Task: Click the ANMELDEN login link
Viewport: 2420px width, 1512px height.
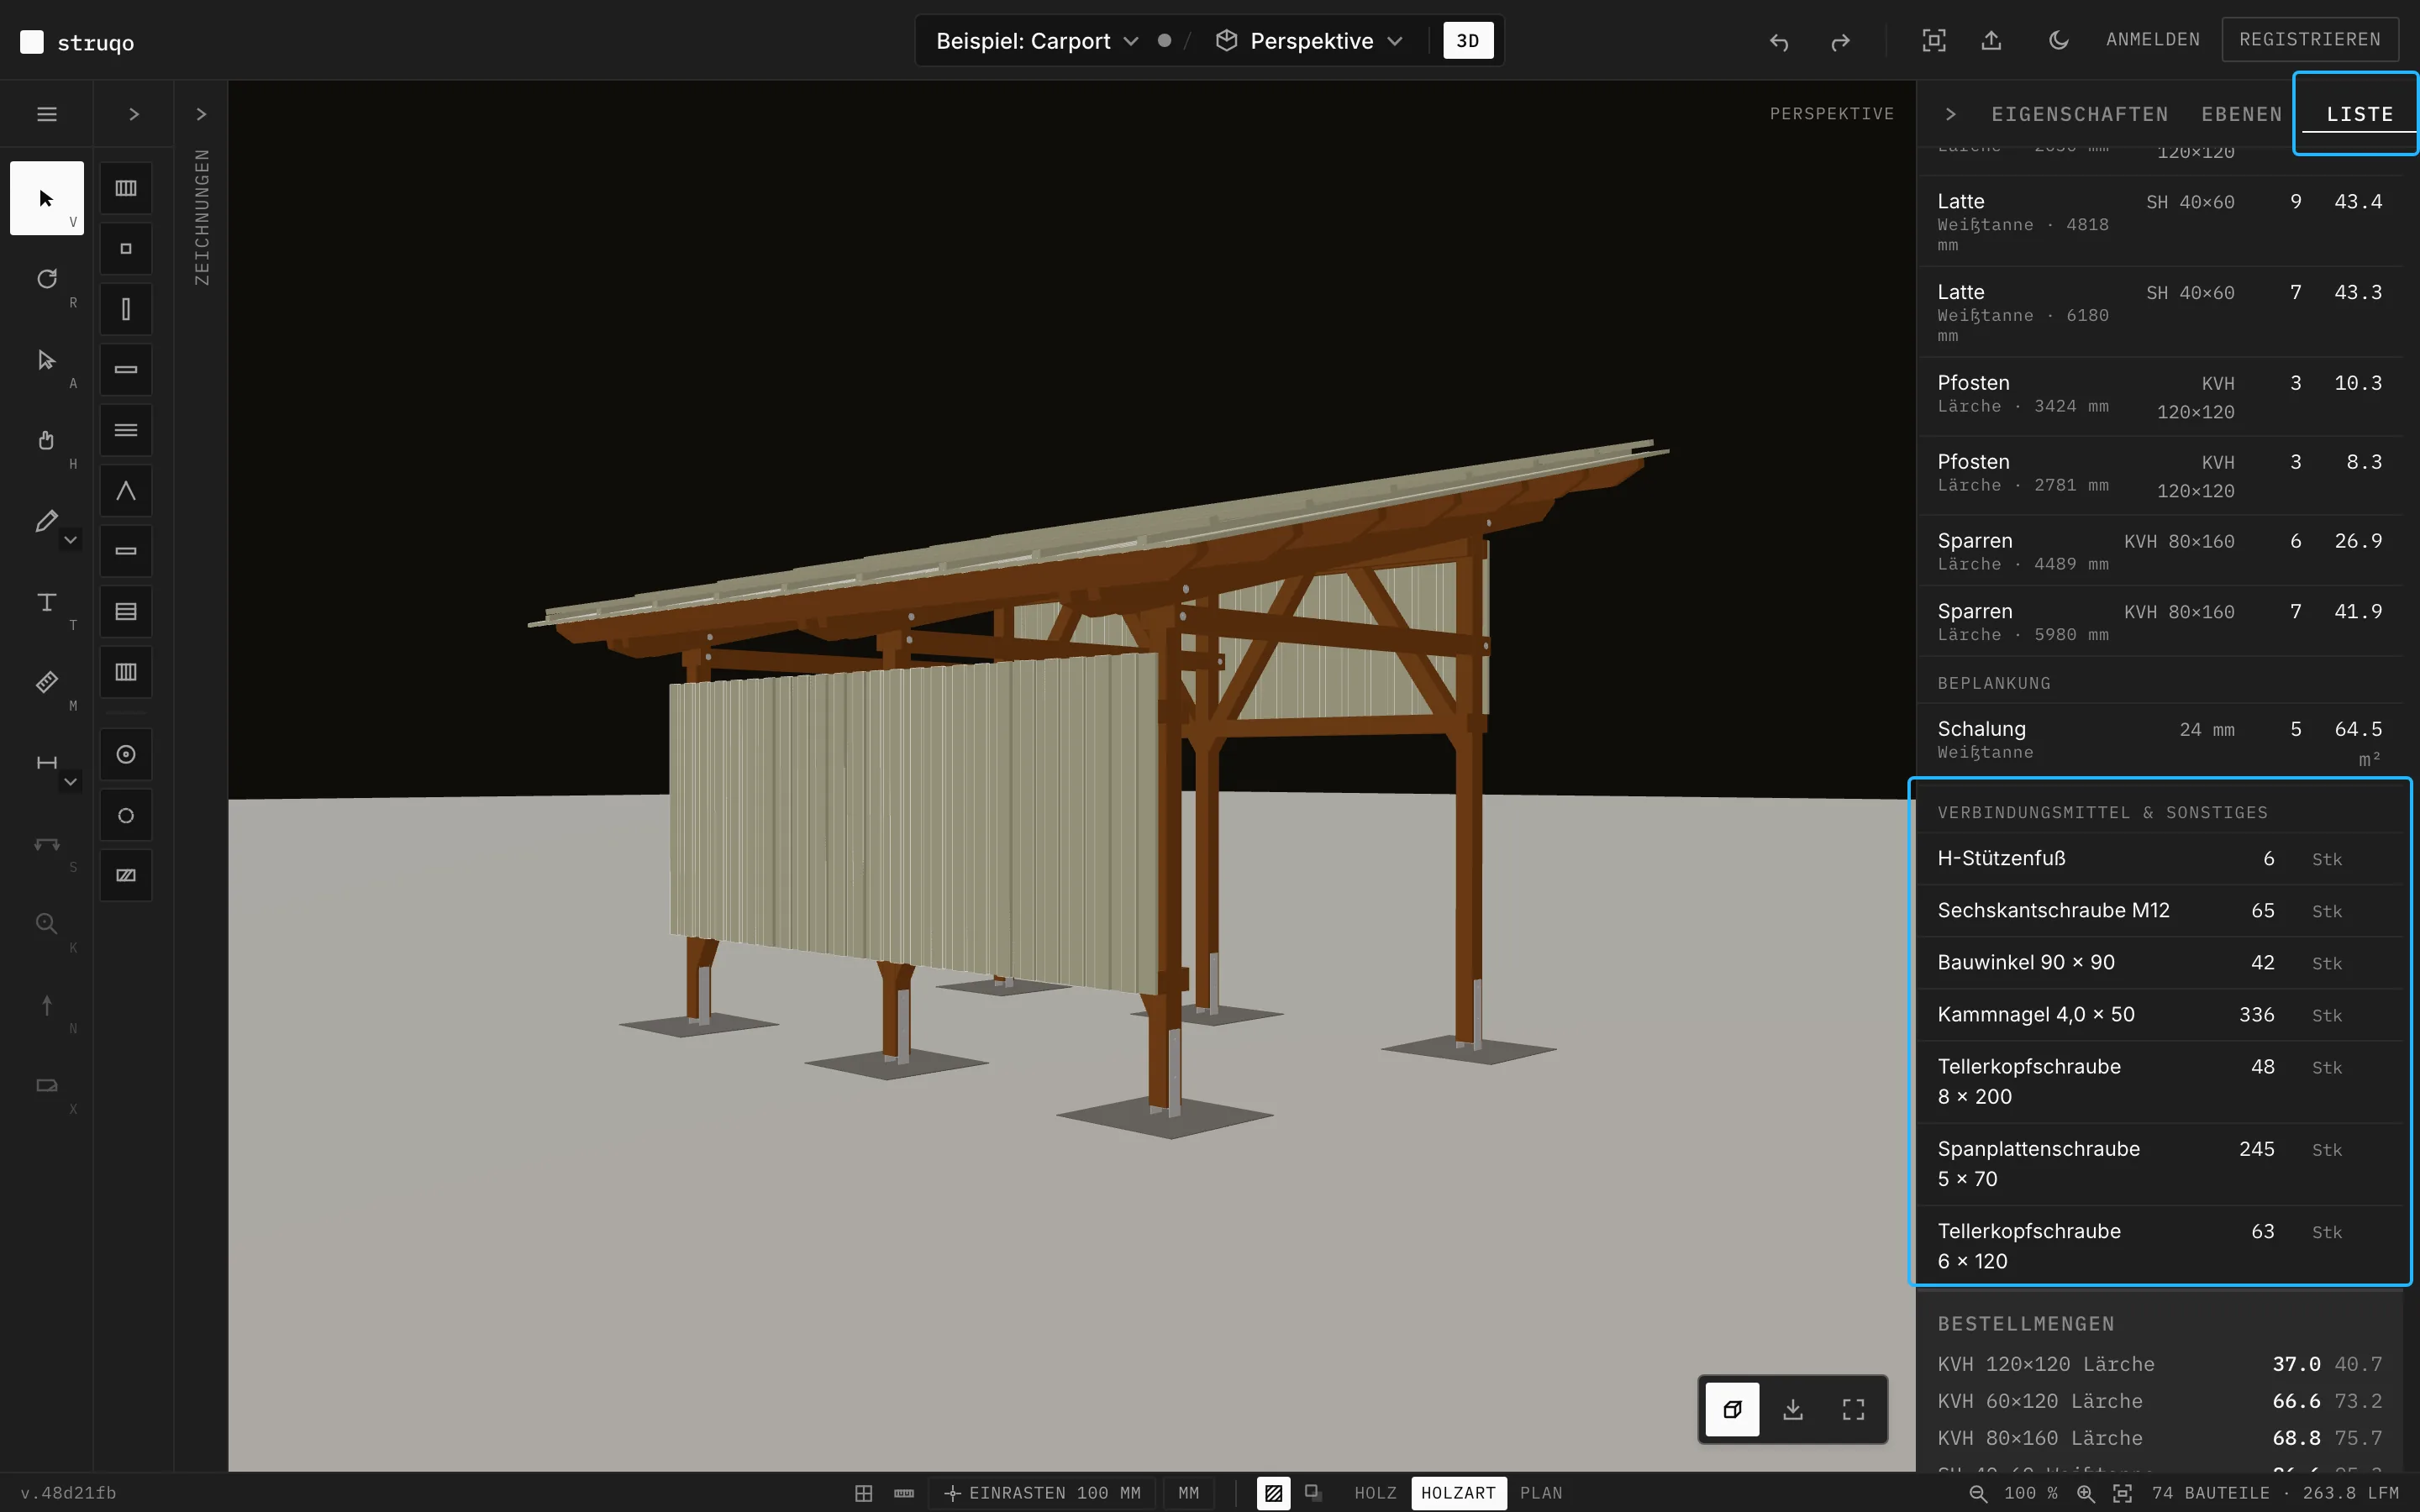Action: [2153, 39]
